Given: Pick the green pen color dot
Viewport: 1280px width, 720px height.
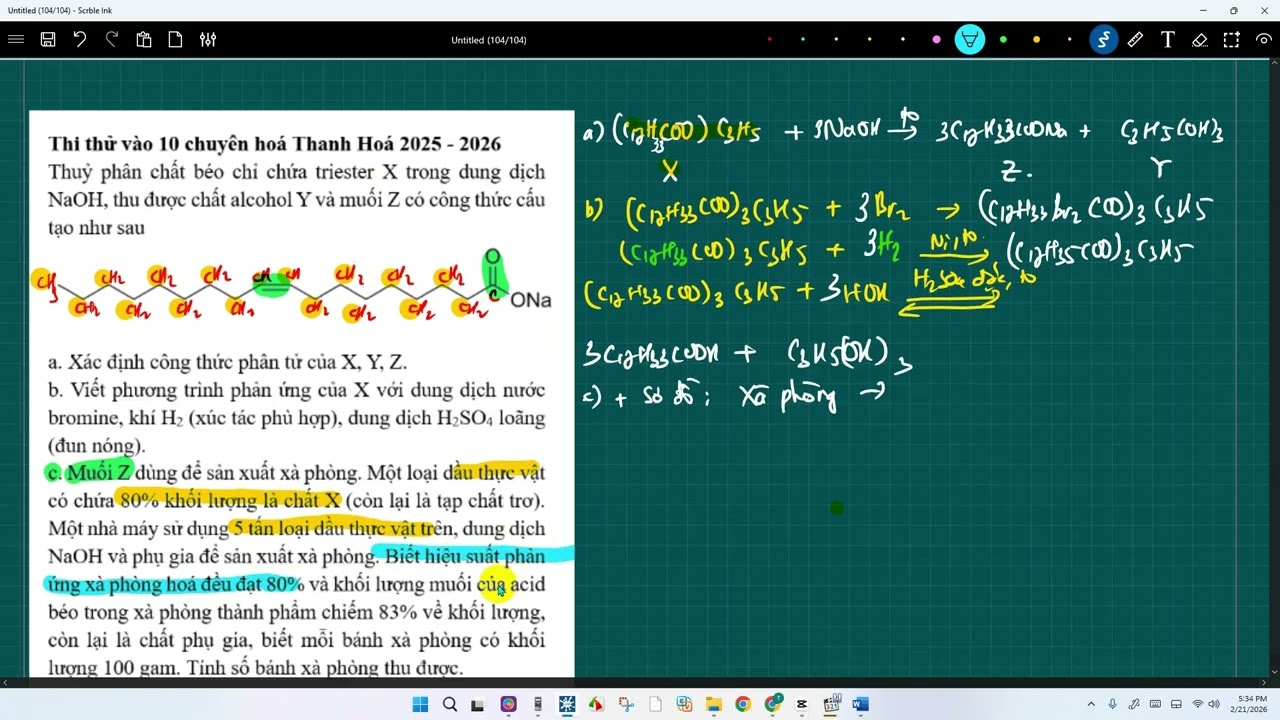Looking at the screenshot, I should pos(1003,40).
